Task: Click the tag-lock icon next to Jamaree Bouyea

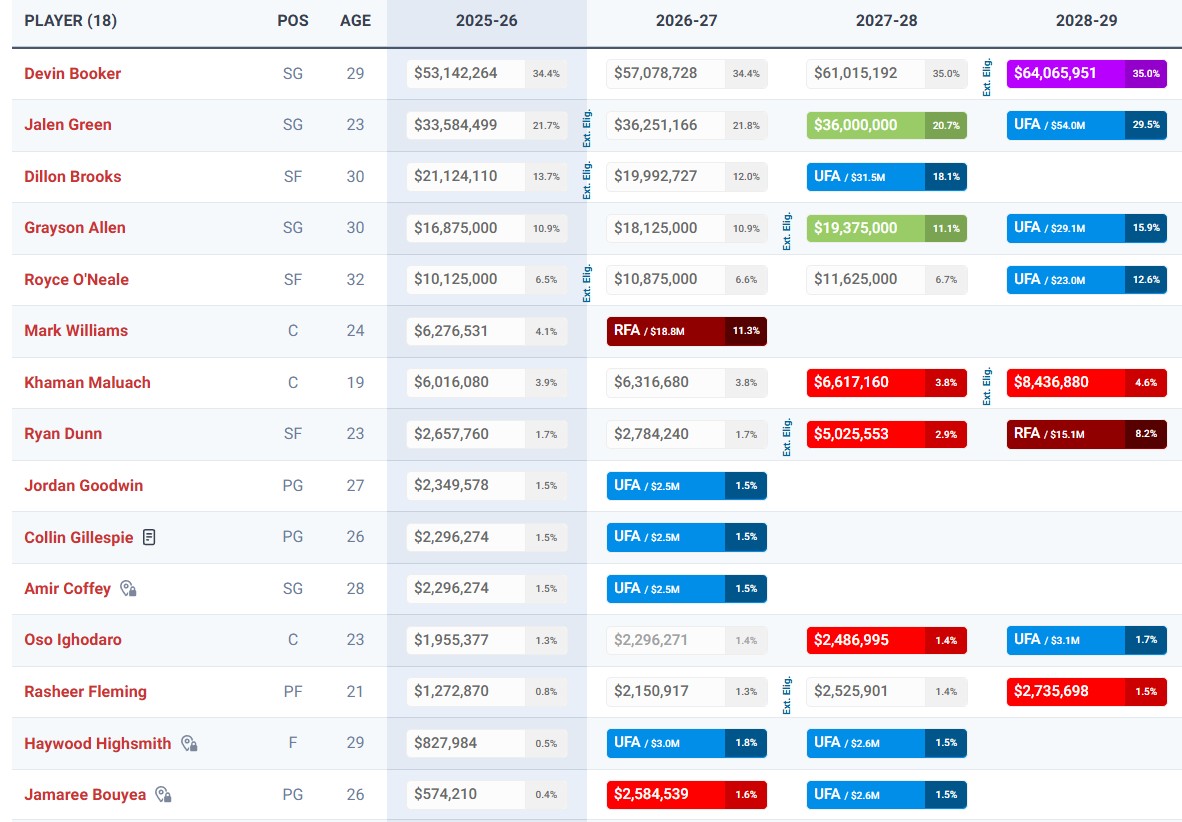Action: pyautogui.click(x=163, y=795)
